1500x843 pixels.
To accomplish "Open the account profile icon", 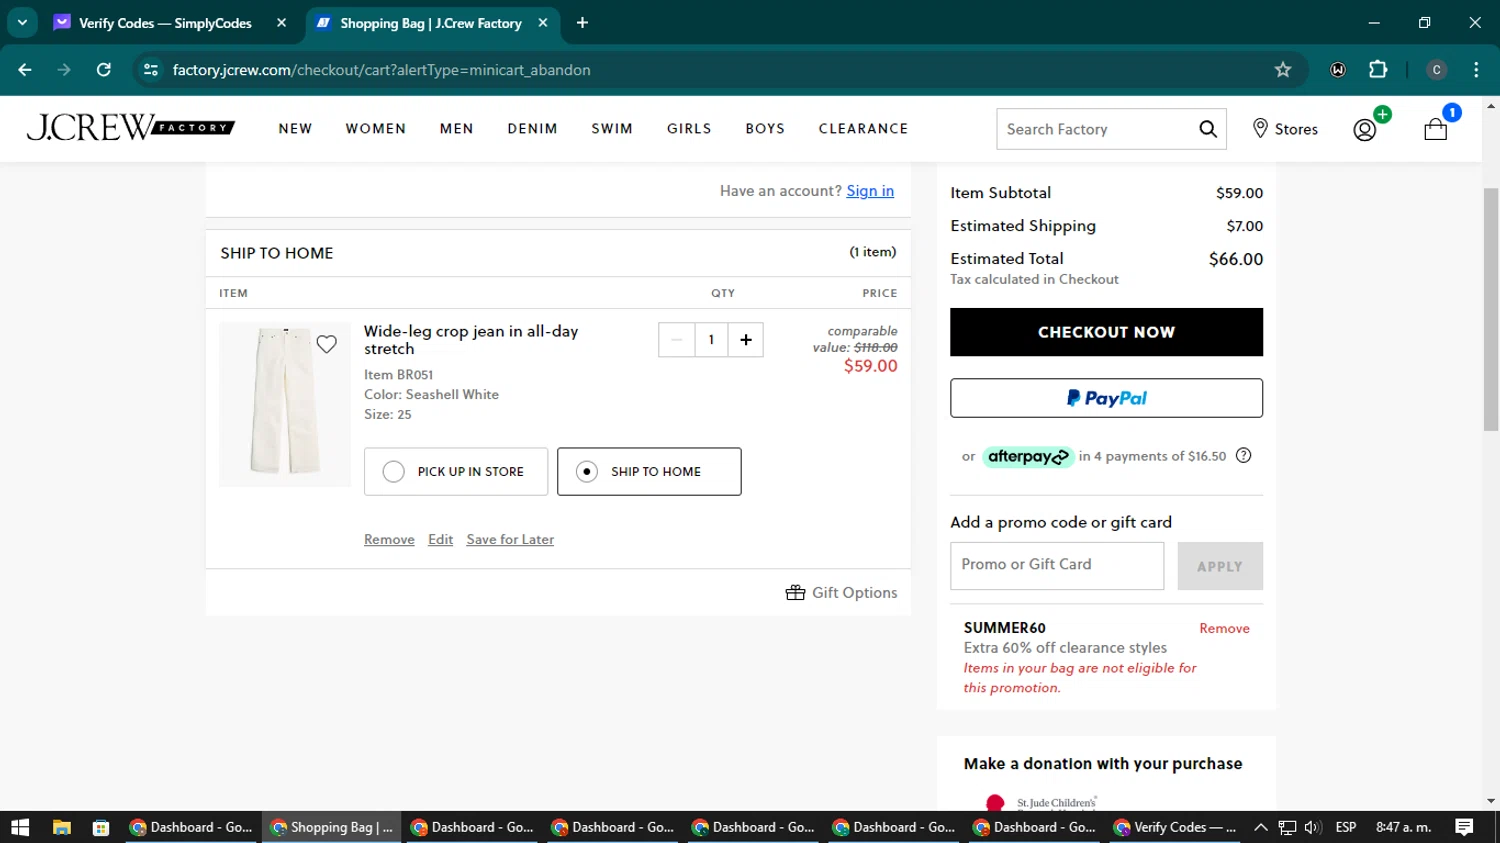I will (x=1365, y=129).
